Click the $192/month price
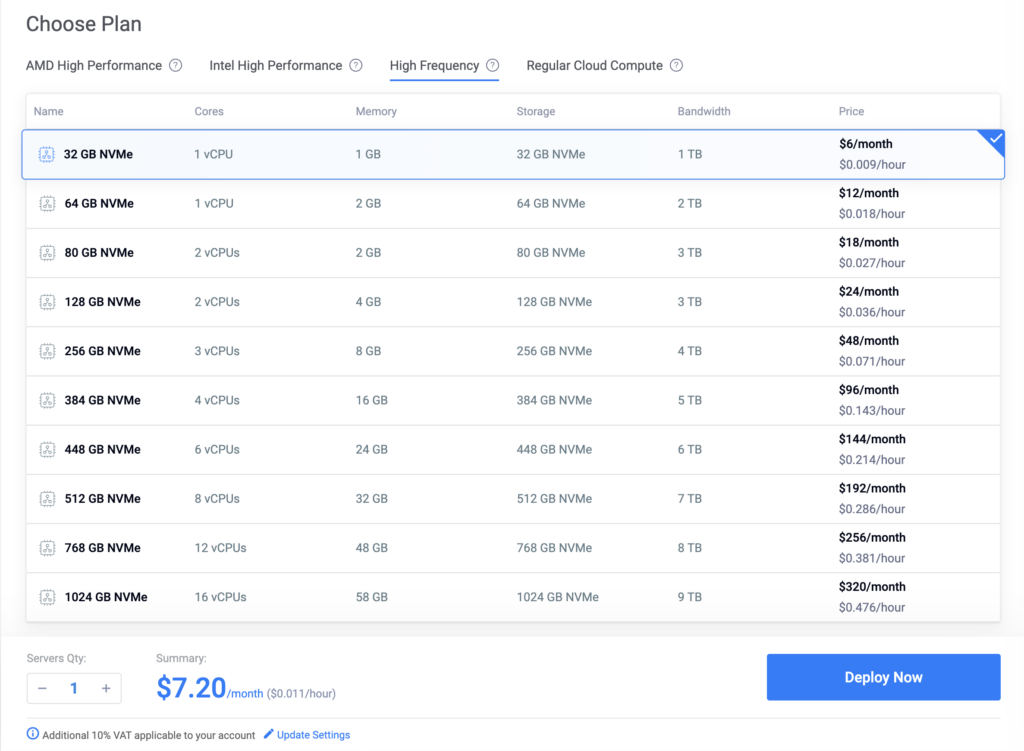 point(872,488)
